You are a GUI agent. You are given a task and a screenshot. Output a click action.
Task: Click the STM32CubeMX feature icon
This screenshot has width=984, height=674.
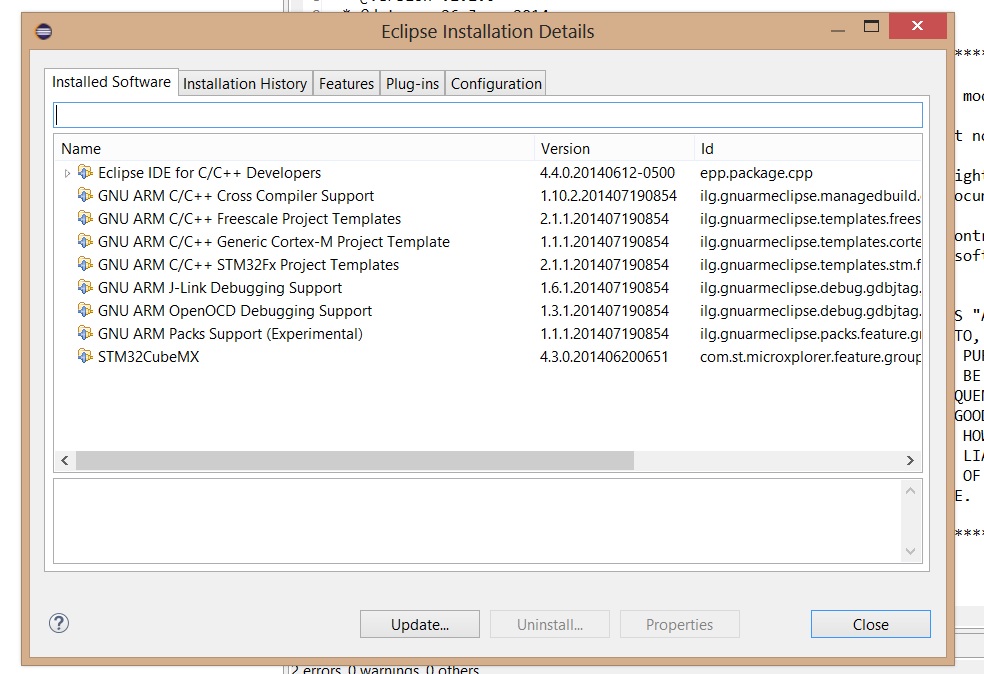[85, 356]
